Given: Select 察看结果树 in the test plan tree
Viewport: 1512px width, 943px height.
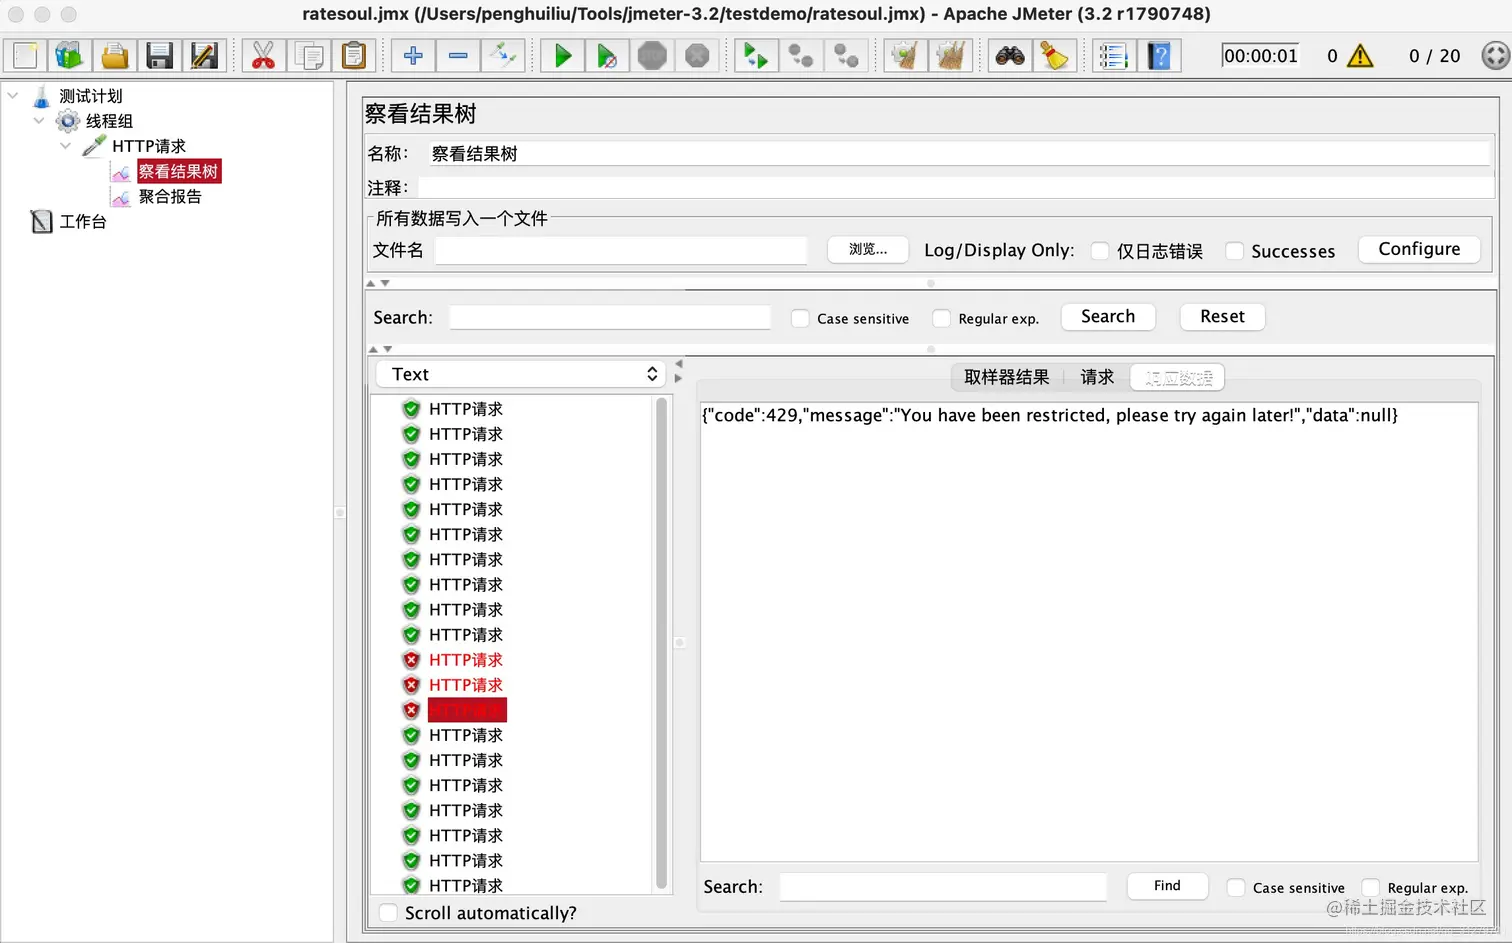Looking at the screenshot, I should pyautogui.click(x=178, y=171).
